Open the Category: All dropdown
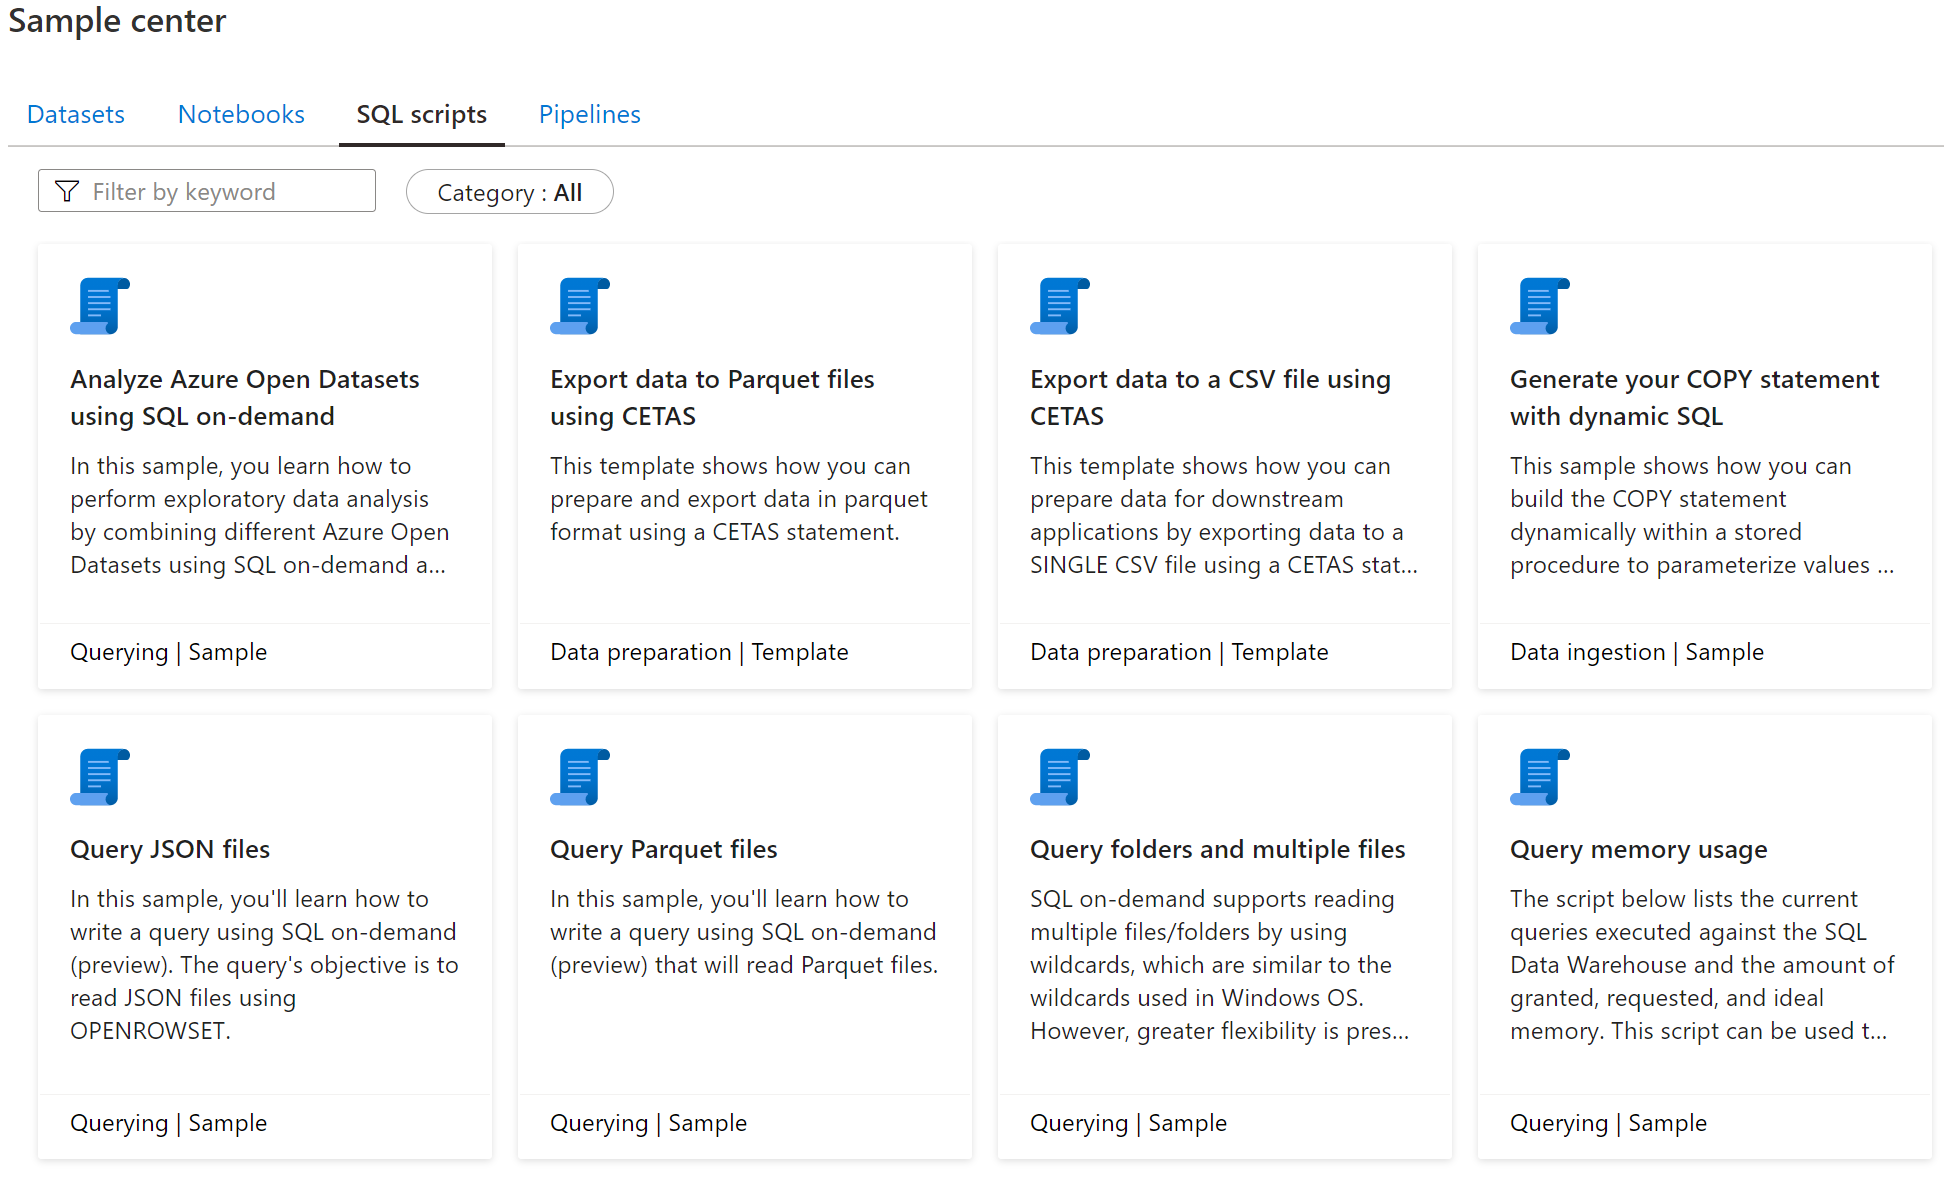The width and height of the screenshot is (1944, 1184). (509, 192)
